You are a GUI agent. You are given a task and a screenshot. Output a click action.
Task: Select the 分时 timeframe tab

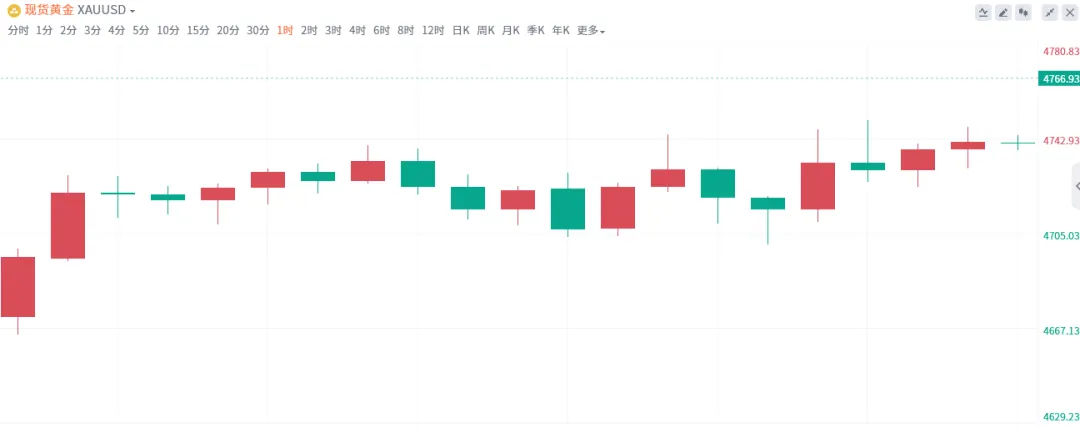point(18,31)
